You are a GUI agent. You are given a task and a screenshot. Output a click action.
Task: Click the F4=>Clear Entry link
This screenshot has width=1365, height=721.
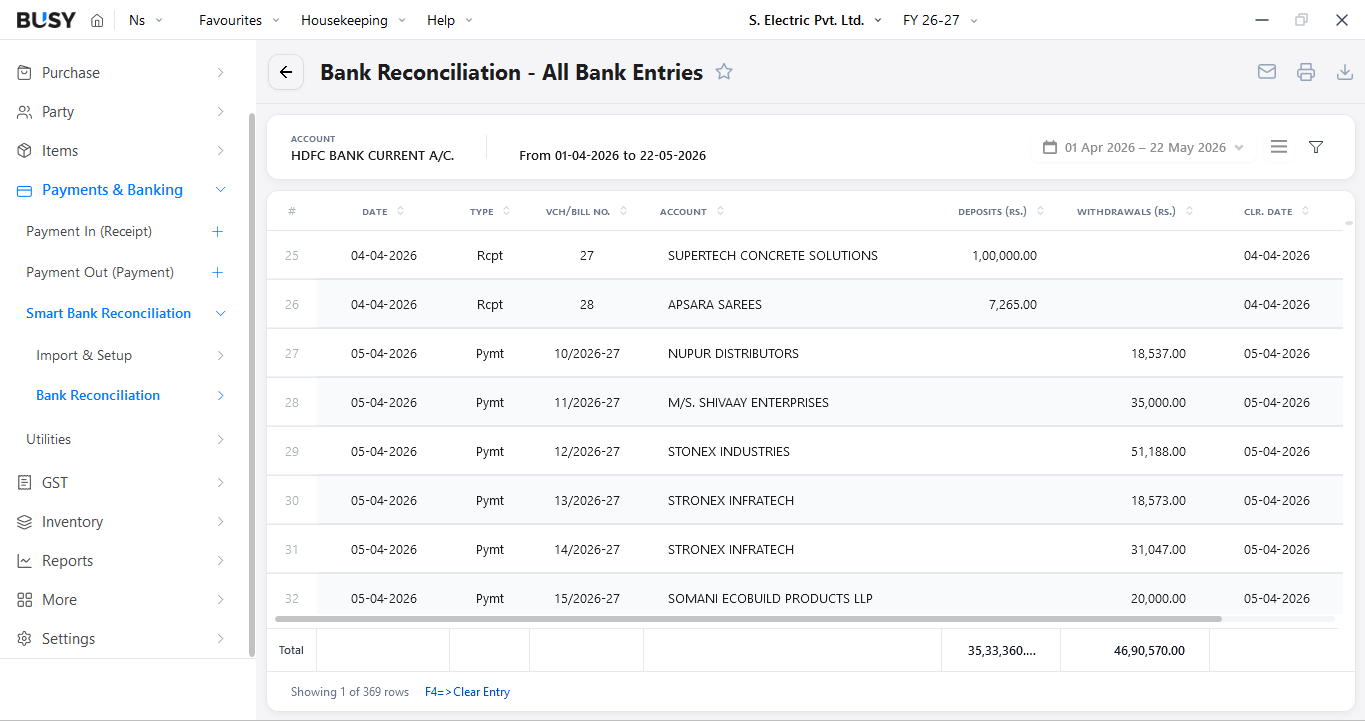point(467,692)
